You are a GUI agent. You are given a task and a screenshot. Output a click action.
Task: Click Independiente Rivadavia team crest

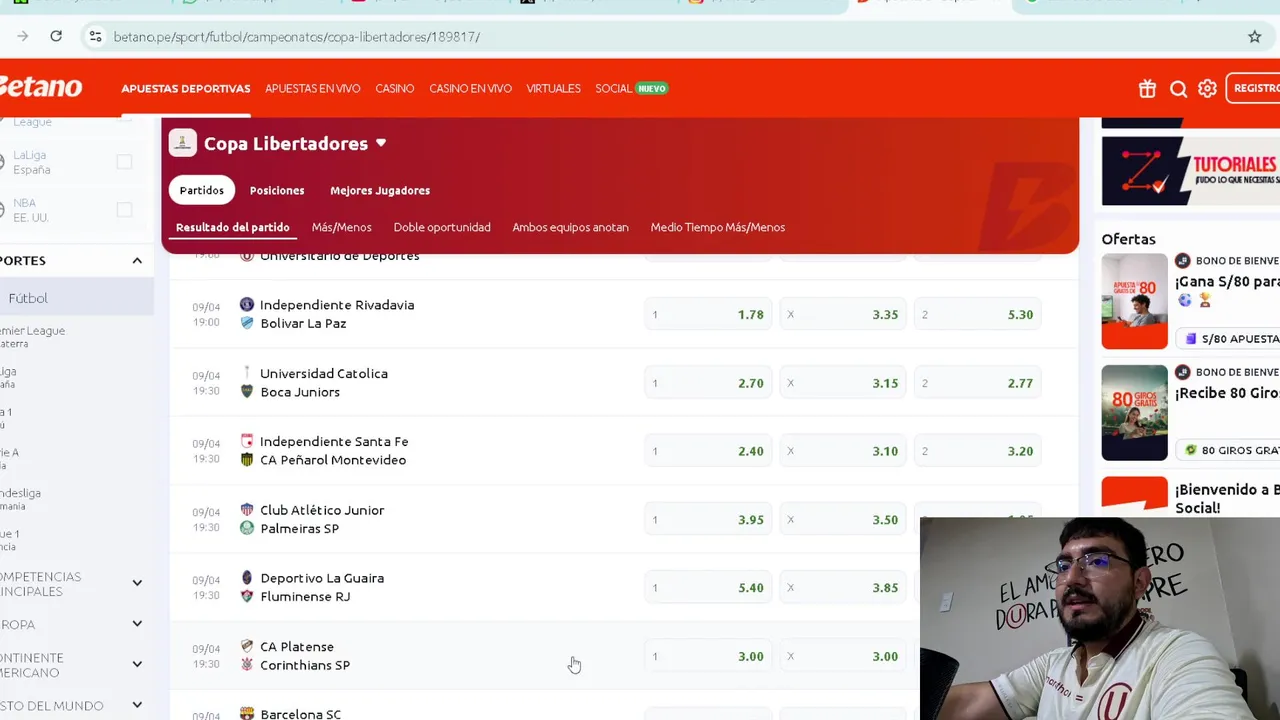click(x=247, y=304)
